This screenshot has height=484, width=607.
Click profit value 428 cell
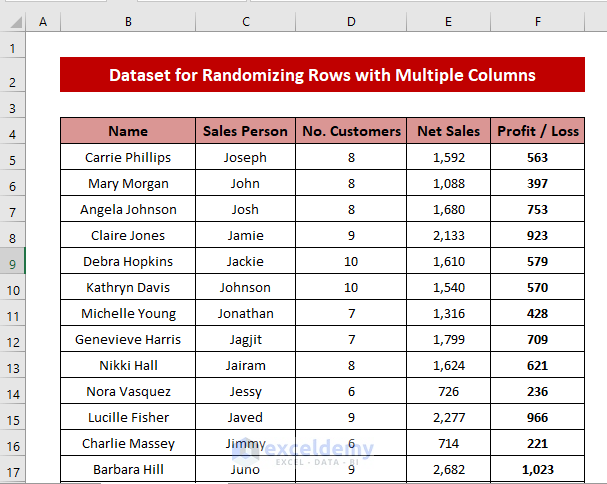tap(537, 313)
